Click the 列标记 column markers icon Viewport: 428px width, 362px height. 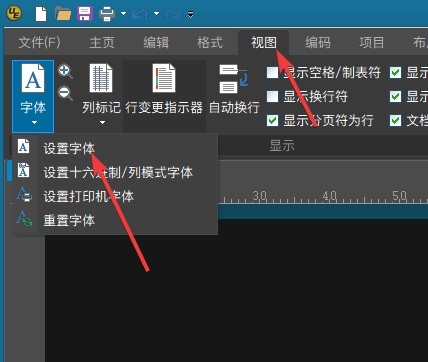(101, 78)
